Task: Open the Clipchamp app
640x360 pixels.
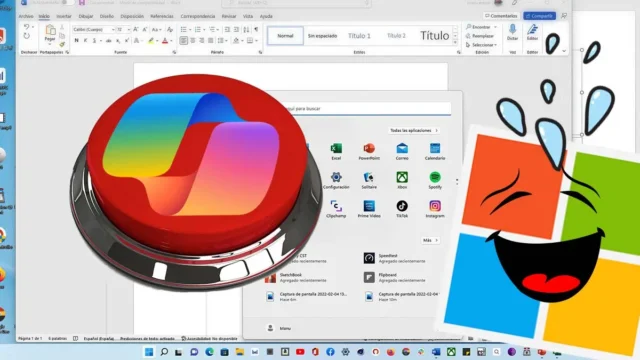Action: click(x=336, y=209)
